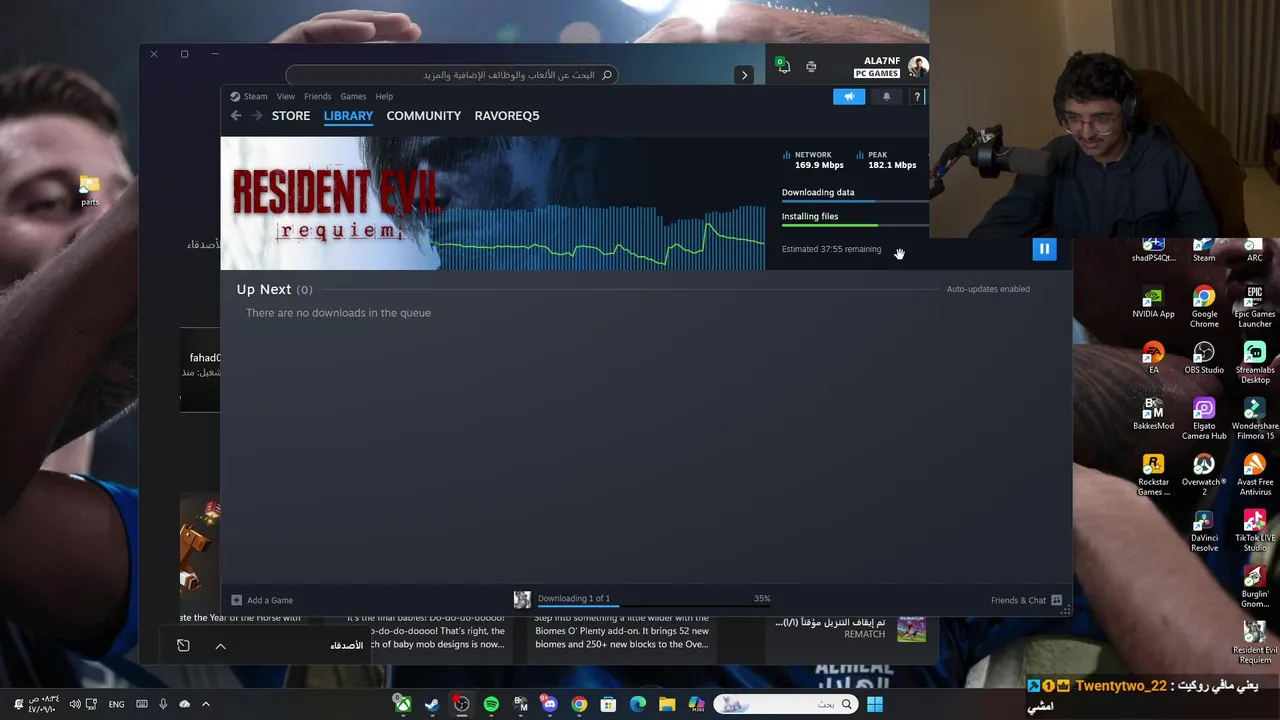Open the REMATCH download notification
The height and width of the screenshot is (720, 1280).
pyautogui.click(x=850, y=628)
